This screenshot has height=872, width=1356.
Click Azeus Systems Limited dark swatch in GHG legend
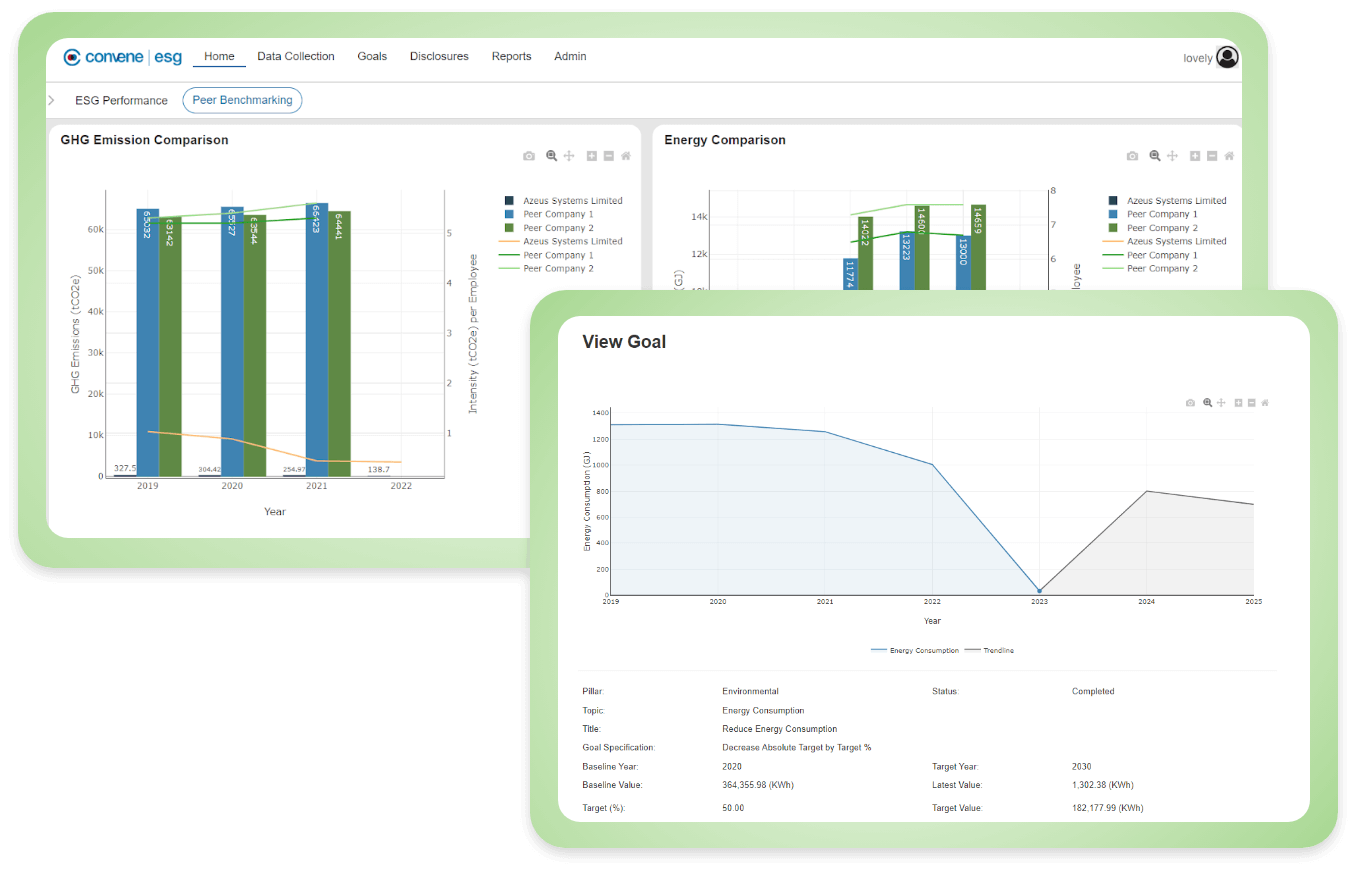tap(510, 201)
